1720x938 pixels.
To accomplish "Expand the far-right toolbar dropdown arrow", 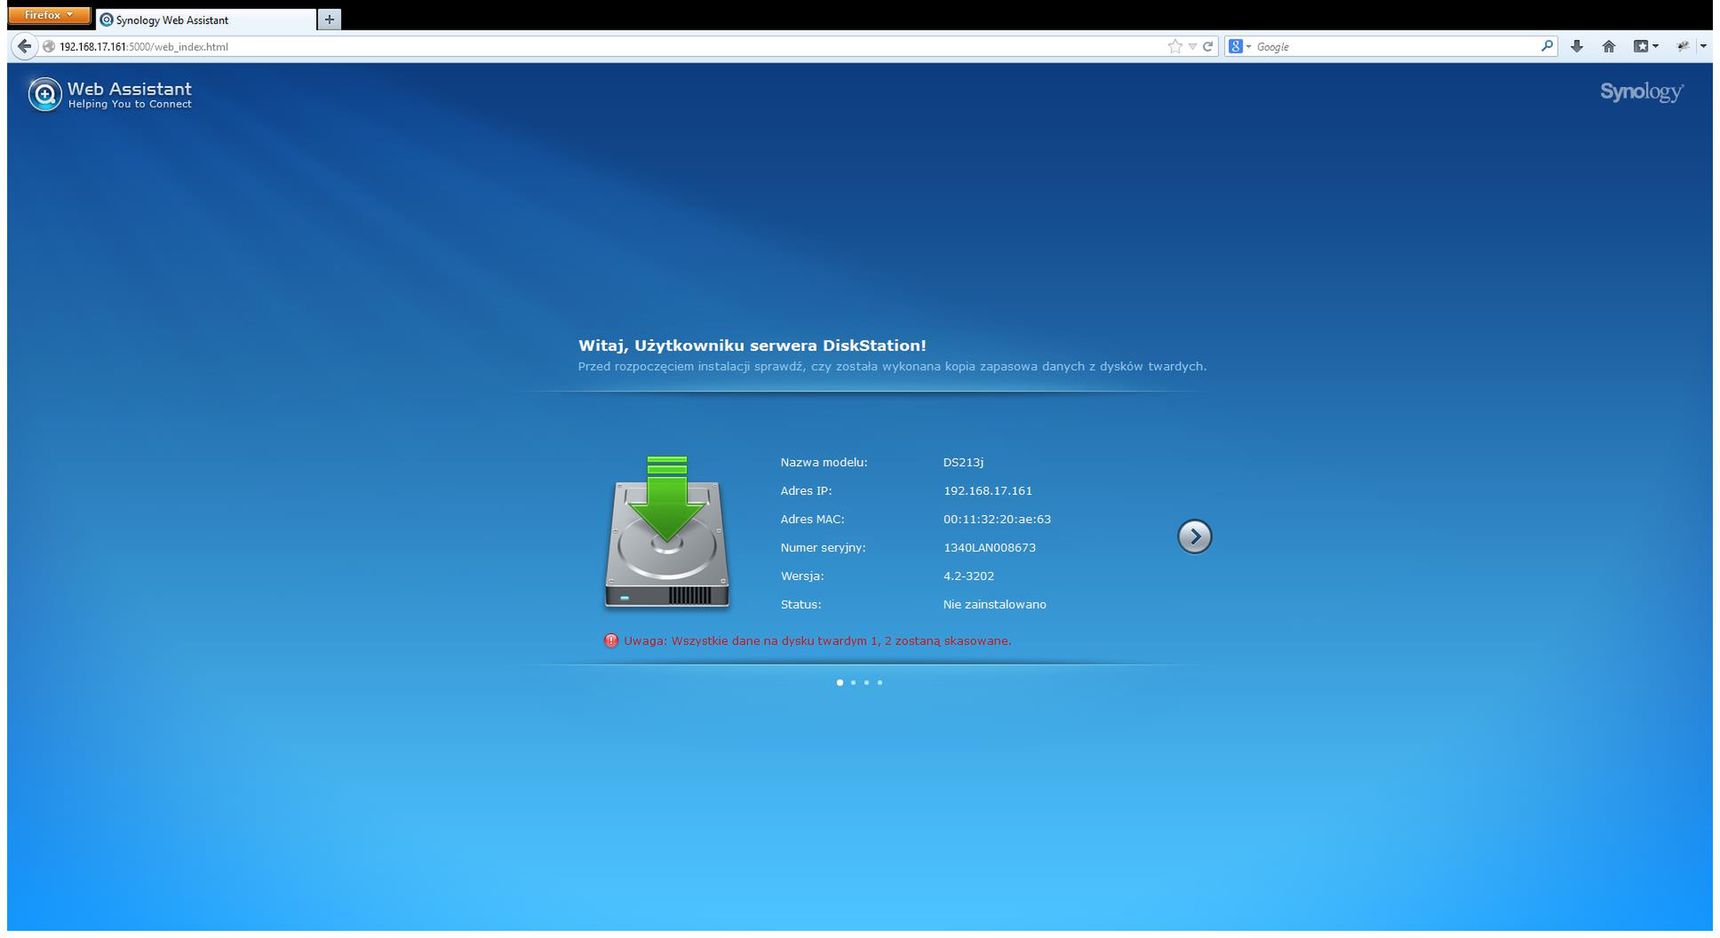I will (x=1703, y=46).
